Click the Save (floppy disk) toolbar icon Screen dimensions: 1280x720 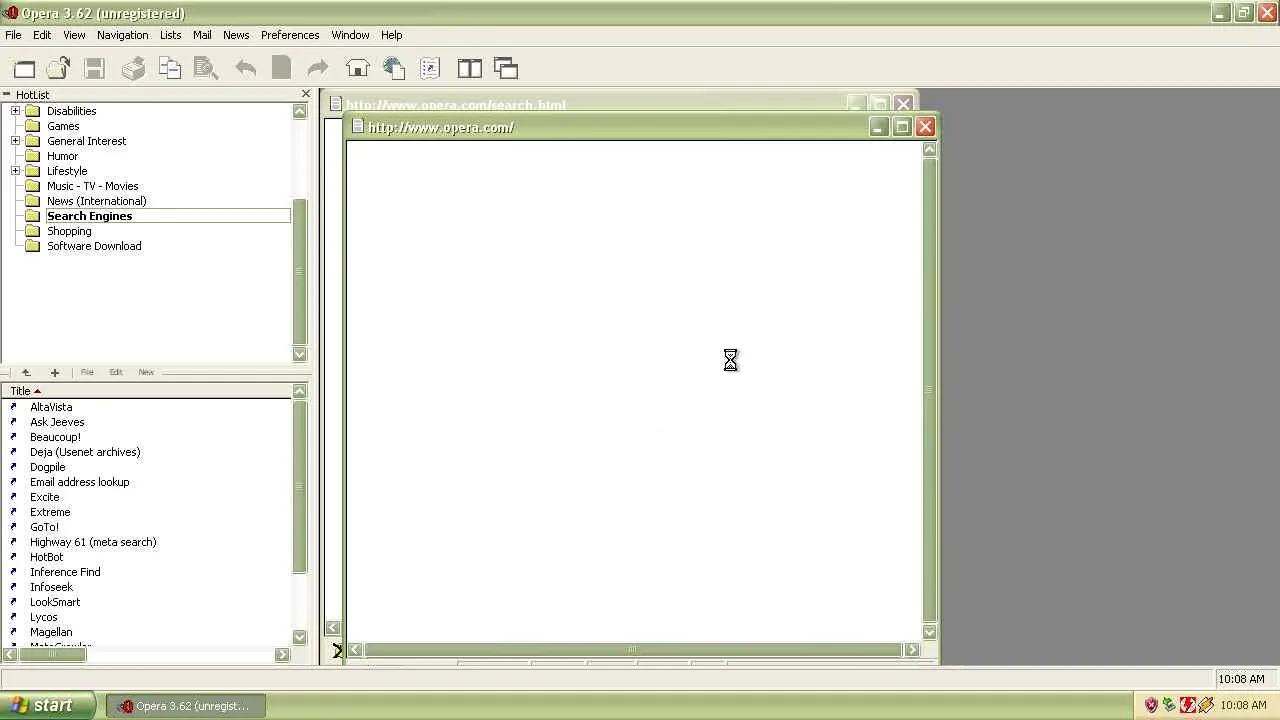click(95, 68)
